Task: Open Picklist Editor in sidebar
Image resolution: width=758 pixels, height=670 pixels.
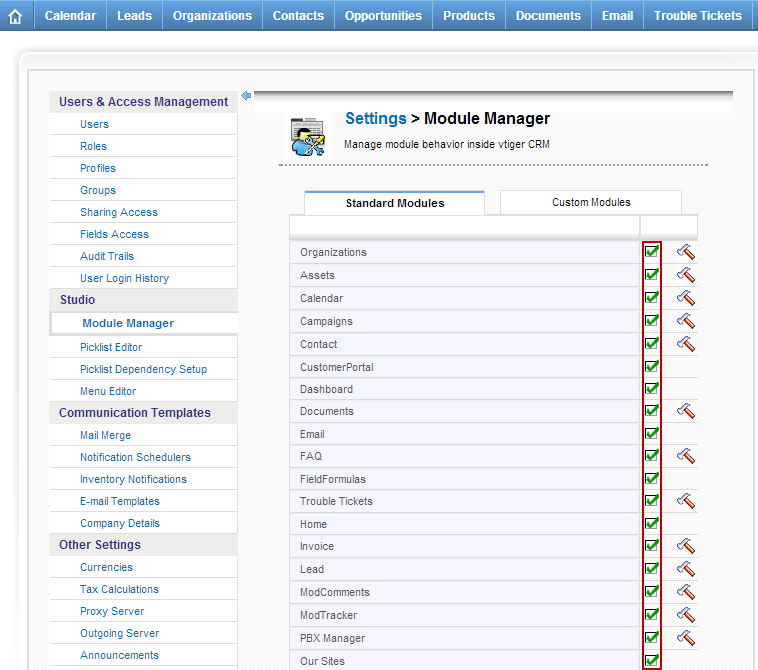Action: point(111,347)
